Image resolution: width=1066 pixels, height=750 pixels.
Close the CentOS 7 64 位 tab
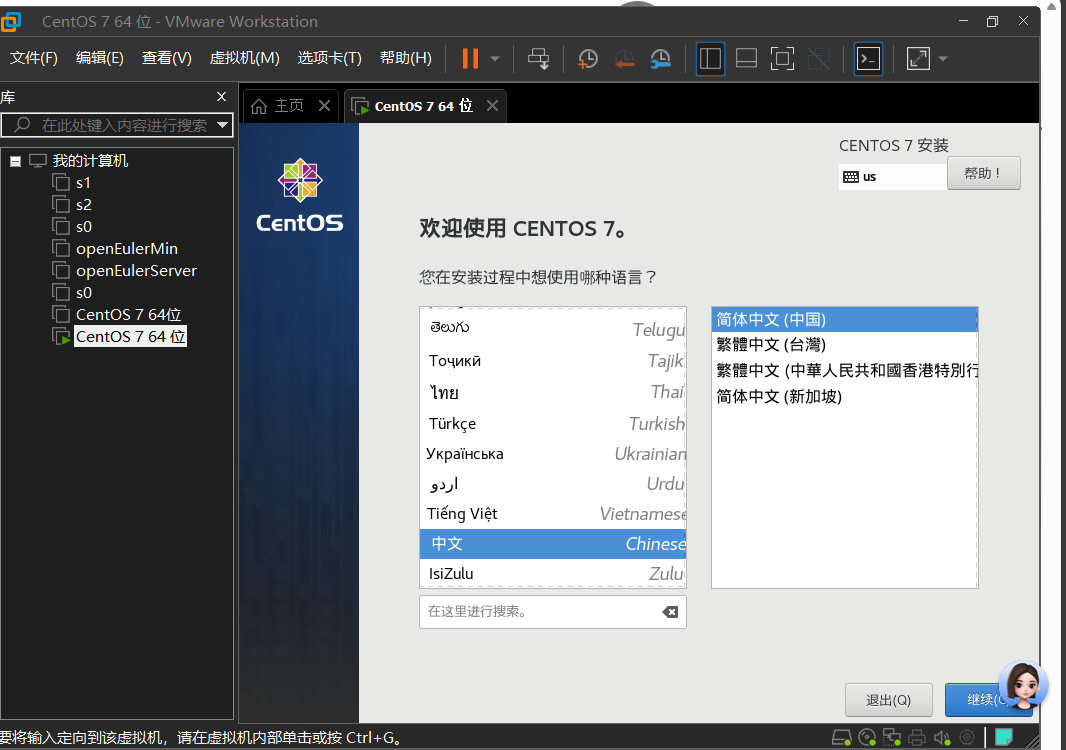click(x=492, y=106)
